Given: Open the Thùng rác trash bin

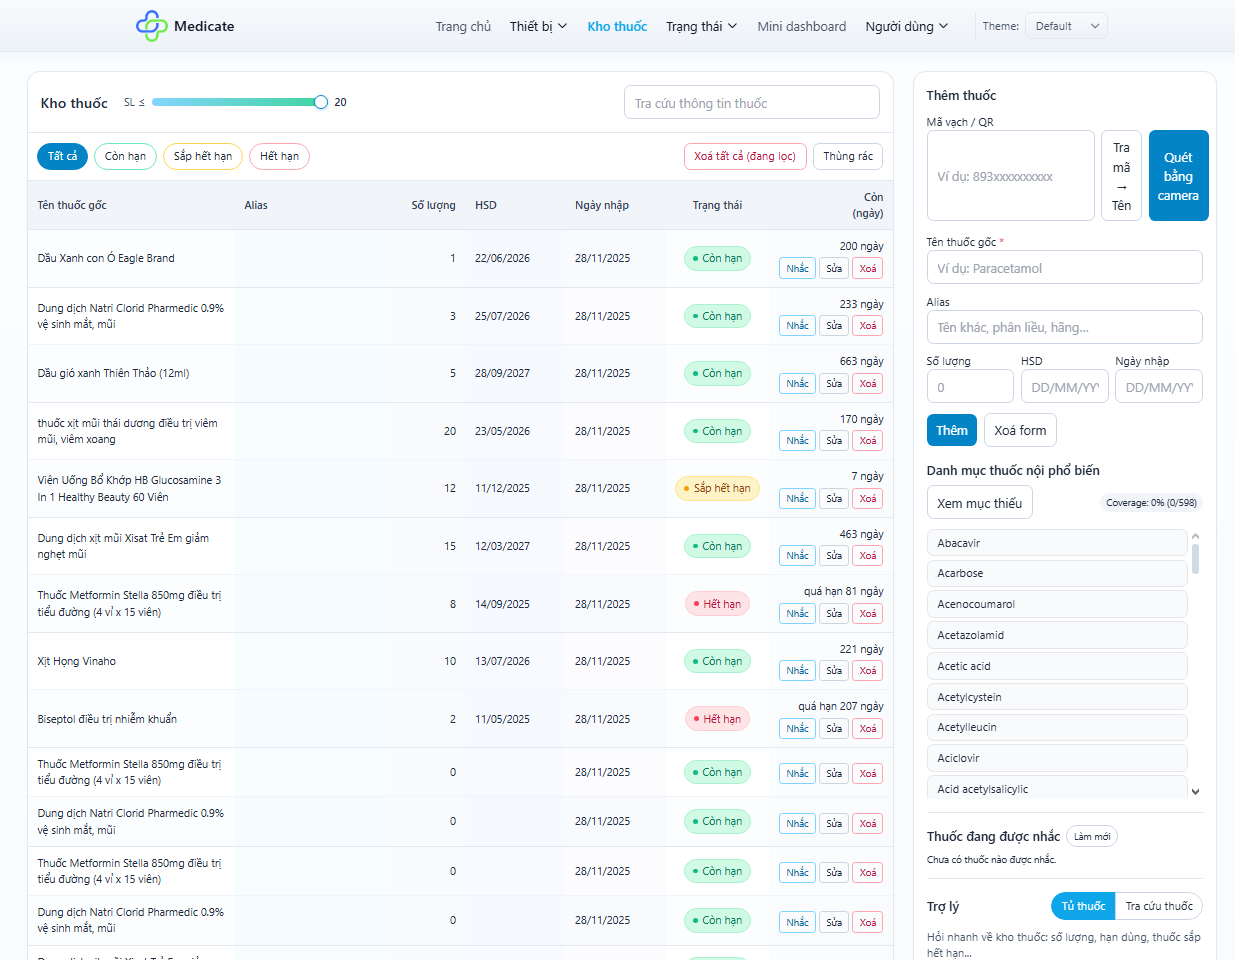Looking at the screenshot, I should click(x=847, y=156).
